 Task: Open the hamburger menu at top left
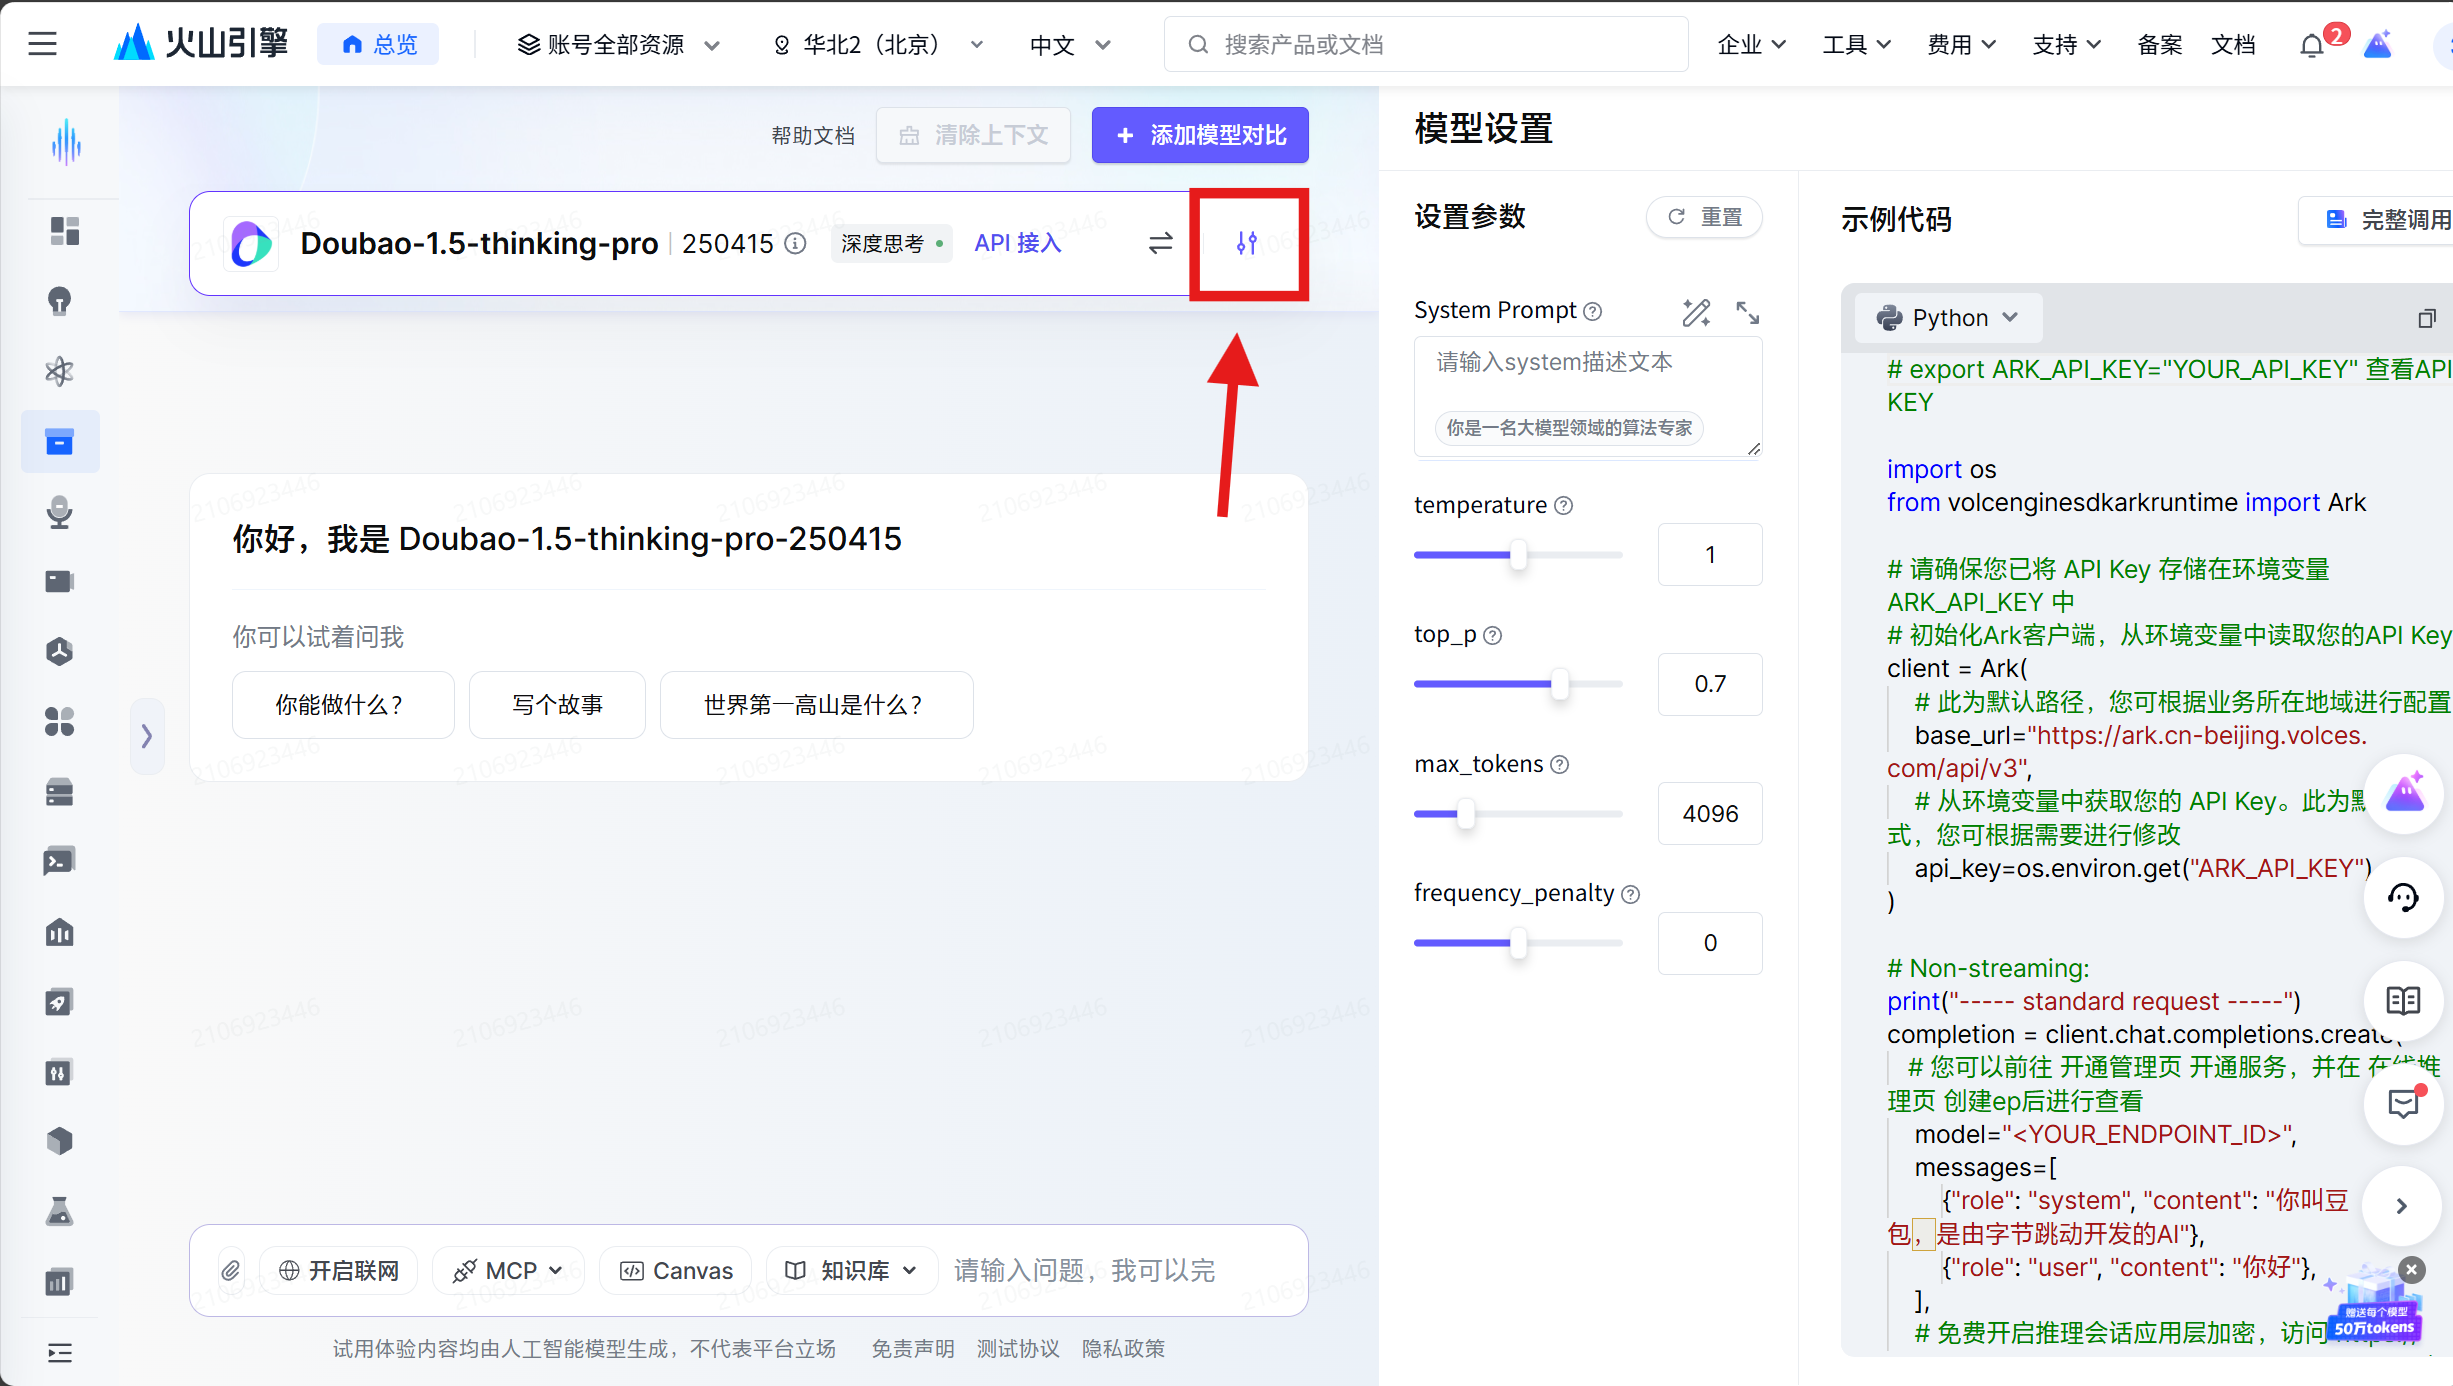click(42, 44)
